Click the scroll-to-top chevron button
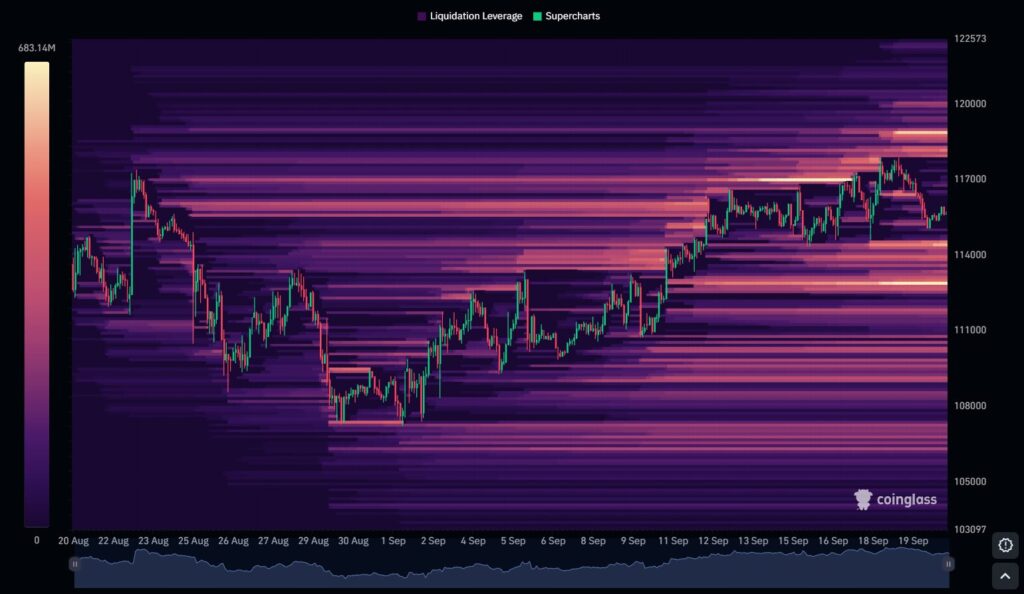1024x594 pixels. pyautogui.click(x=1005, y=576)
